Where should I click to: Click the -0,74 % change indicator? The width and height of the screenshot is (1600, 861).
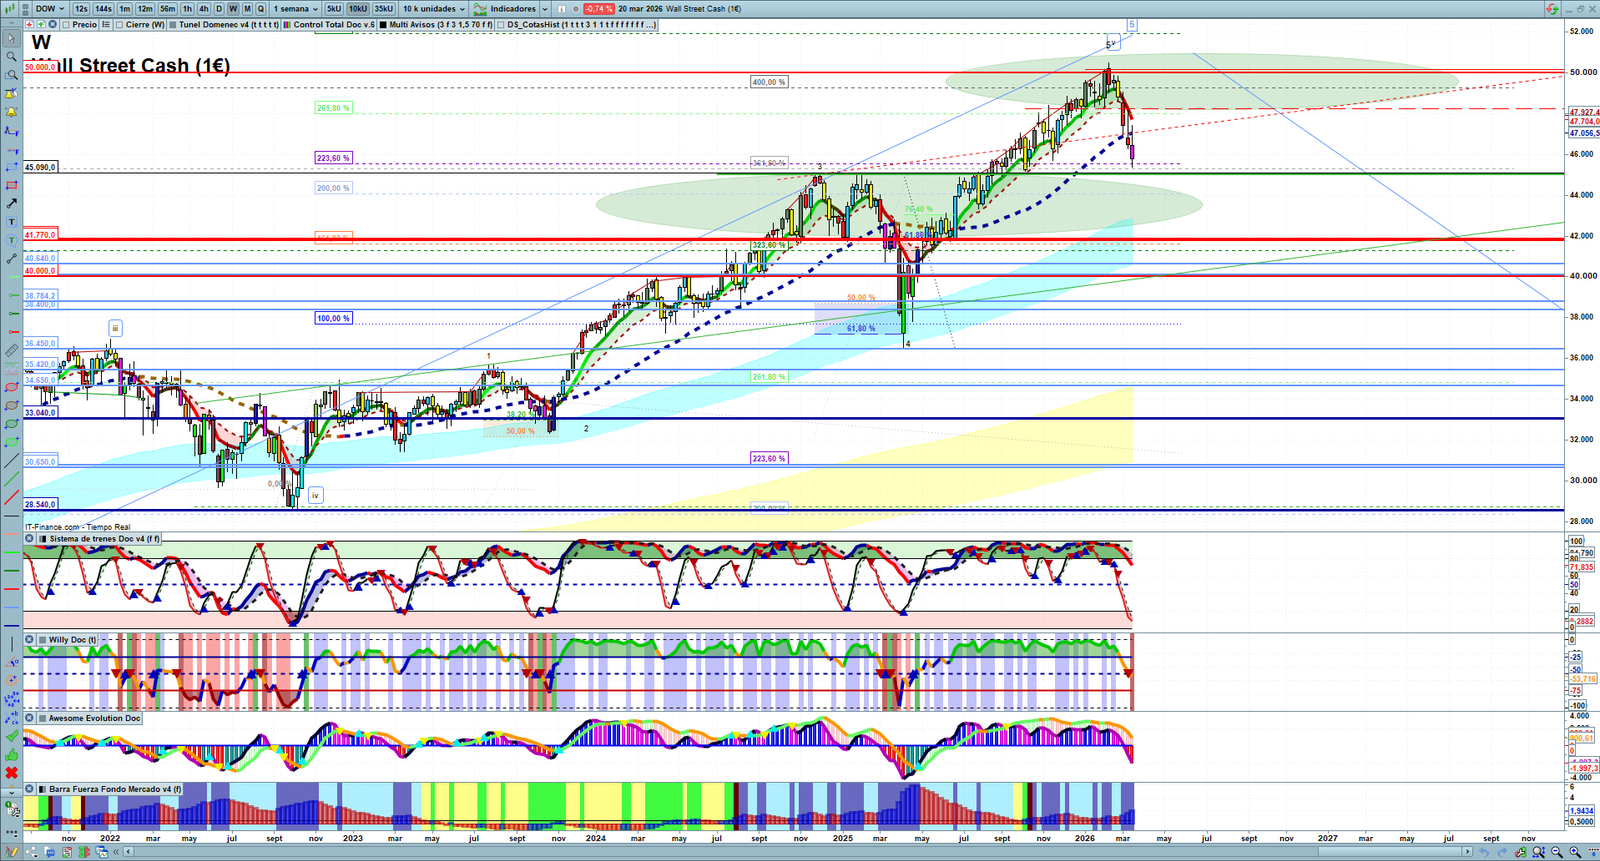598,8
